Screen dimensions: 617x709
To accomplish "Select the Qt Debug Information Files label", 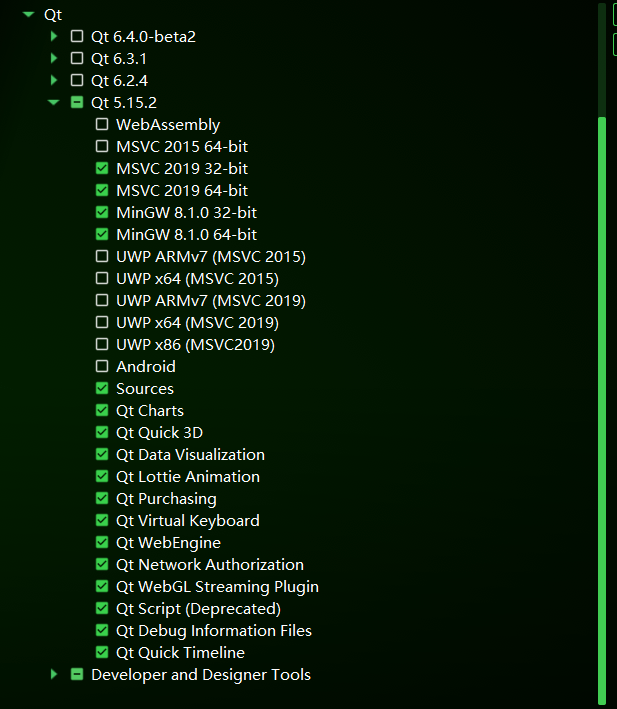I will (214, 631).
